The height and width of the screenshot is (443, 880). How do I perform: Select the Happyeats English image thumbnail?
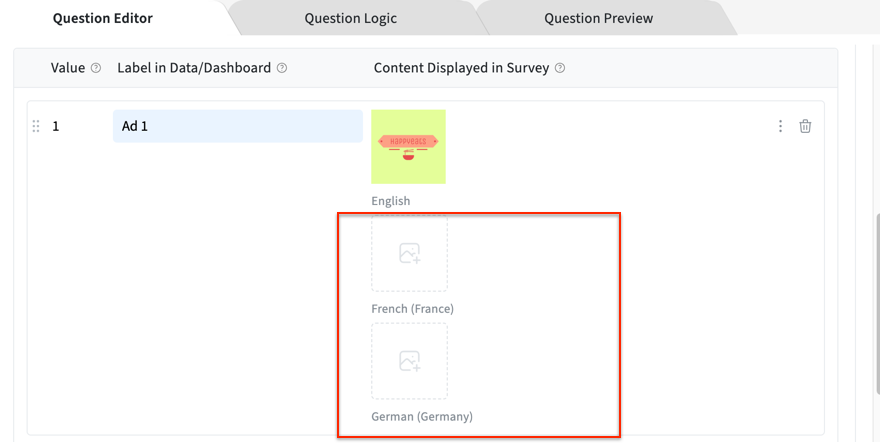408,146
